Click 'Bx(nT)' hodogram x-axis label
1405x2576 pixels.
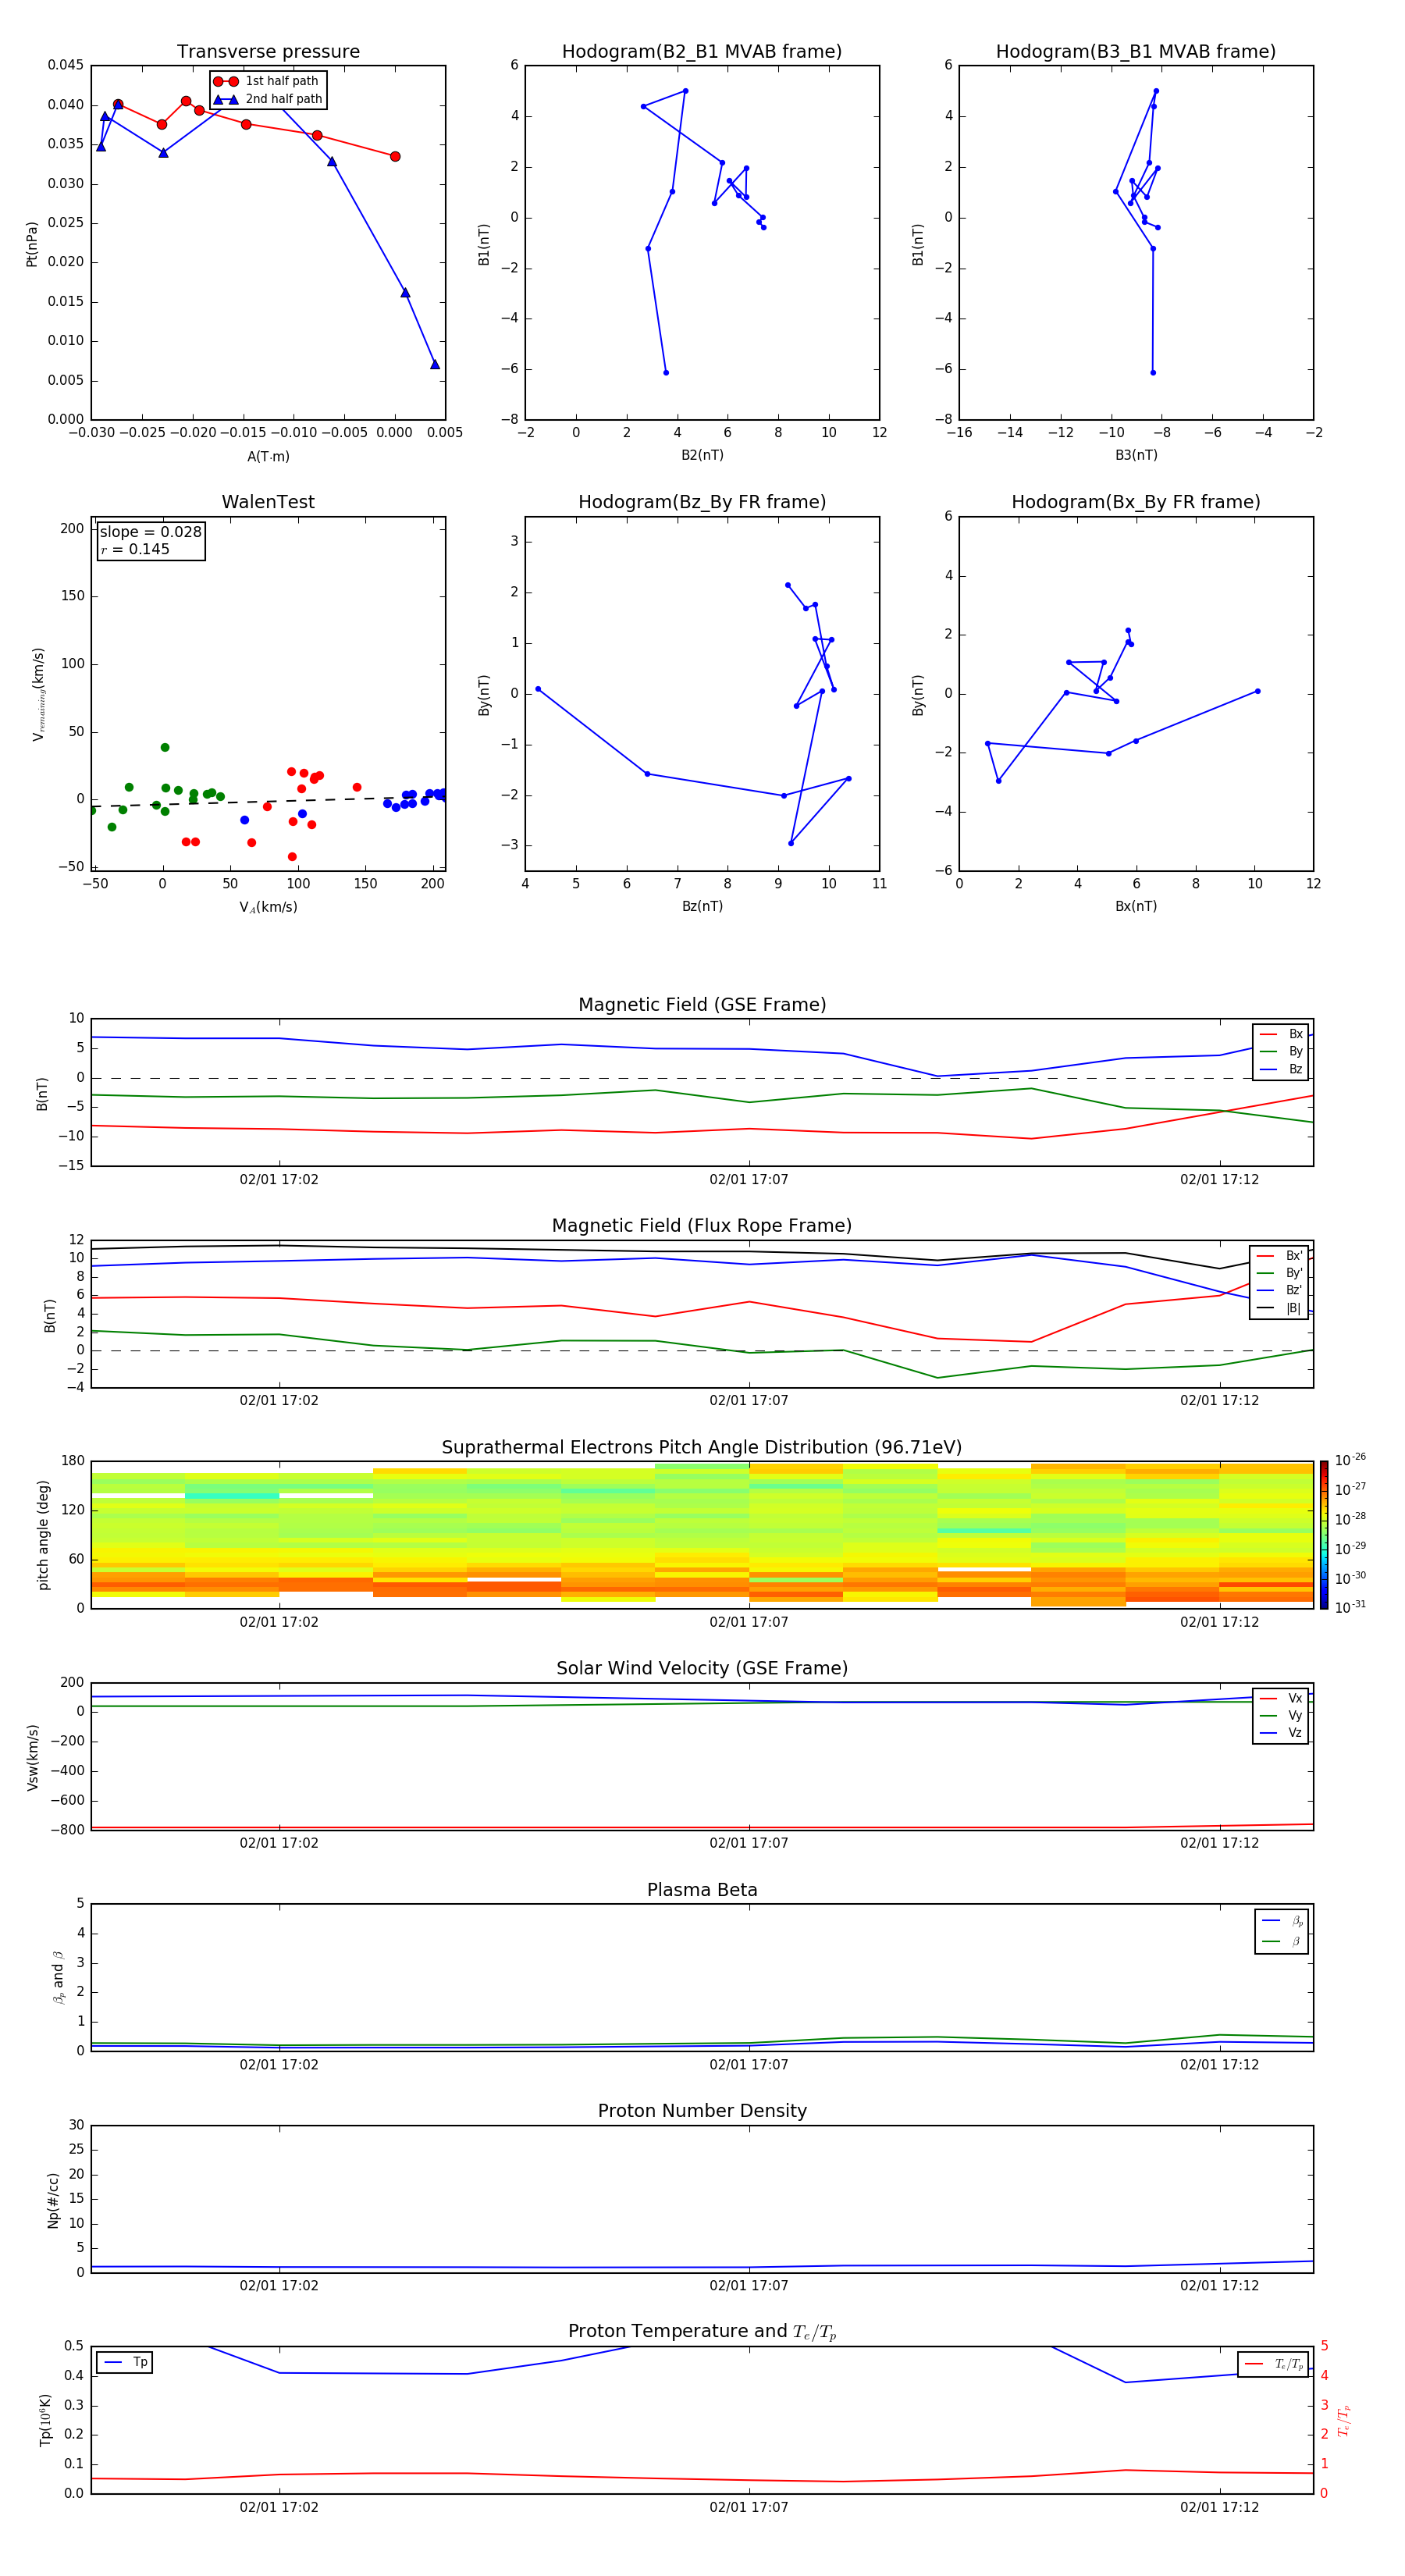1136,907
